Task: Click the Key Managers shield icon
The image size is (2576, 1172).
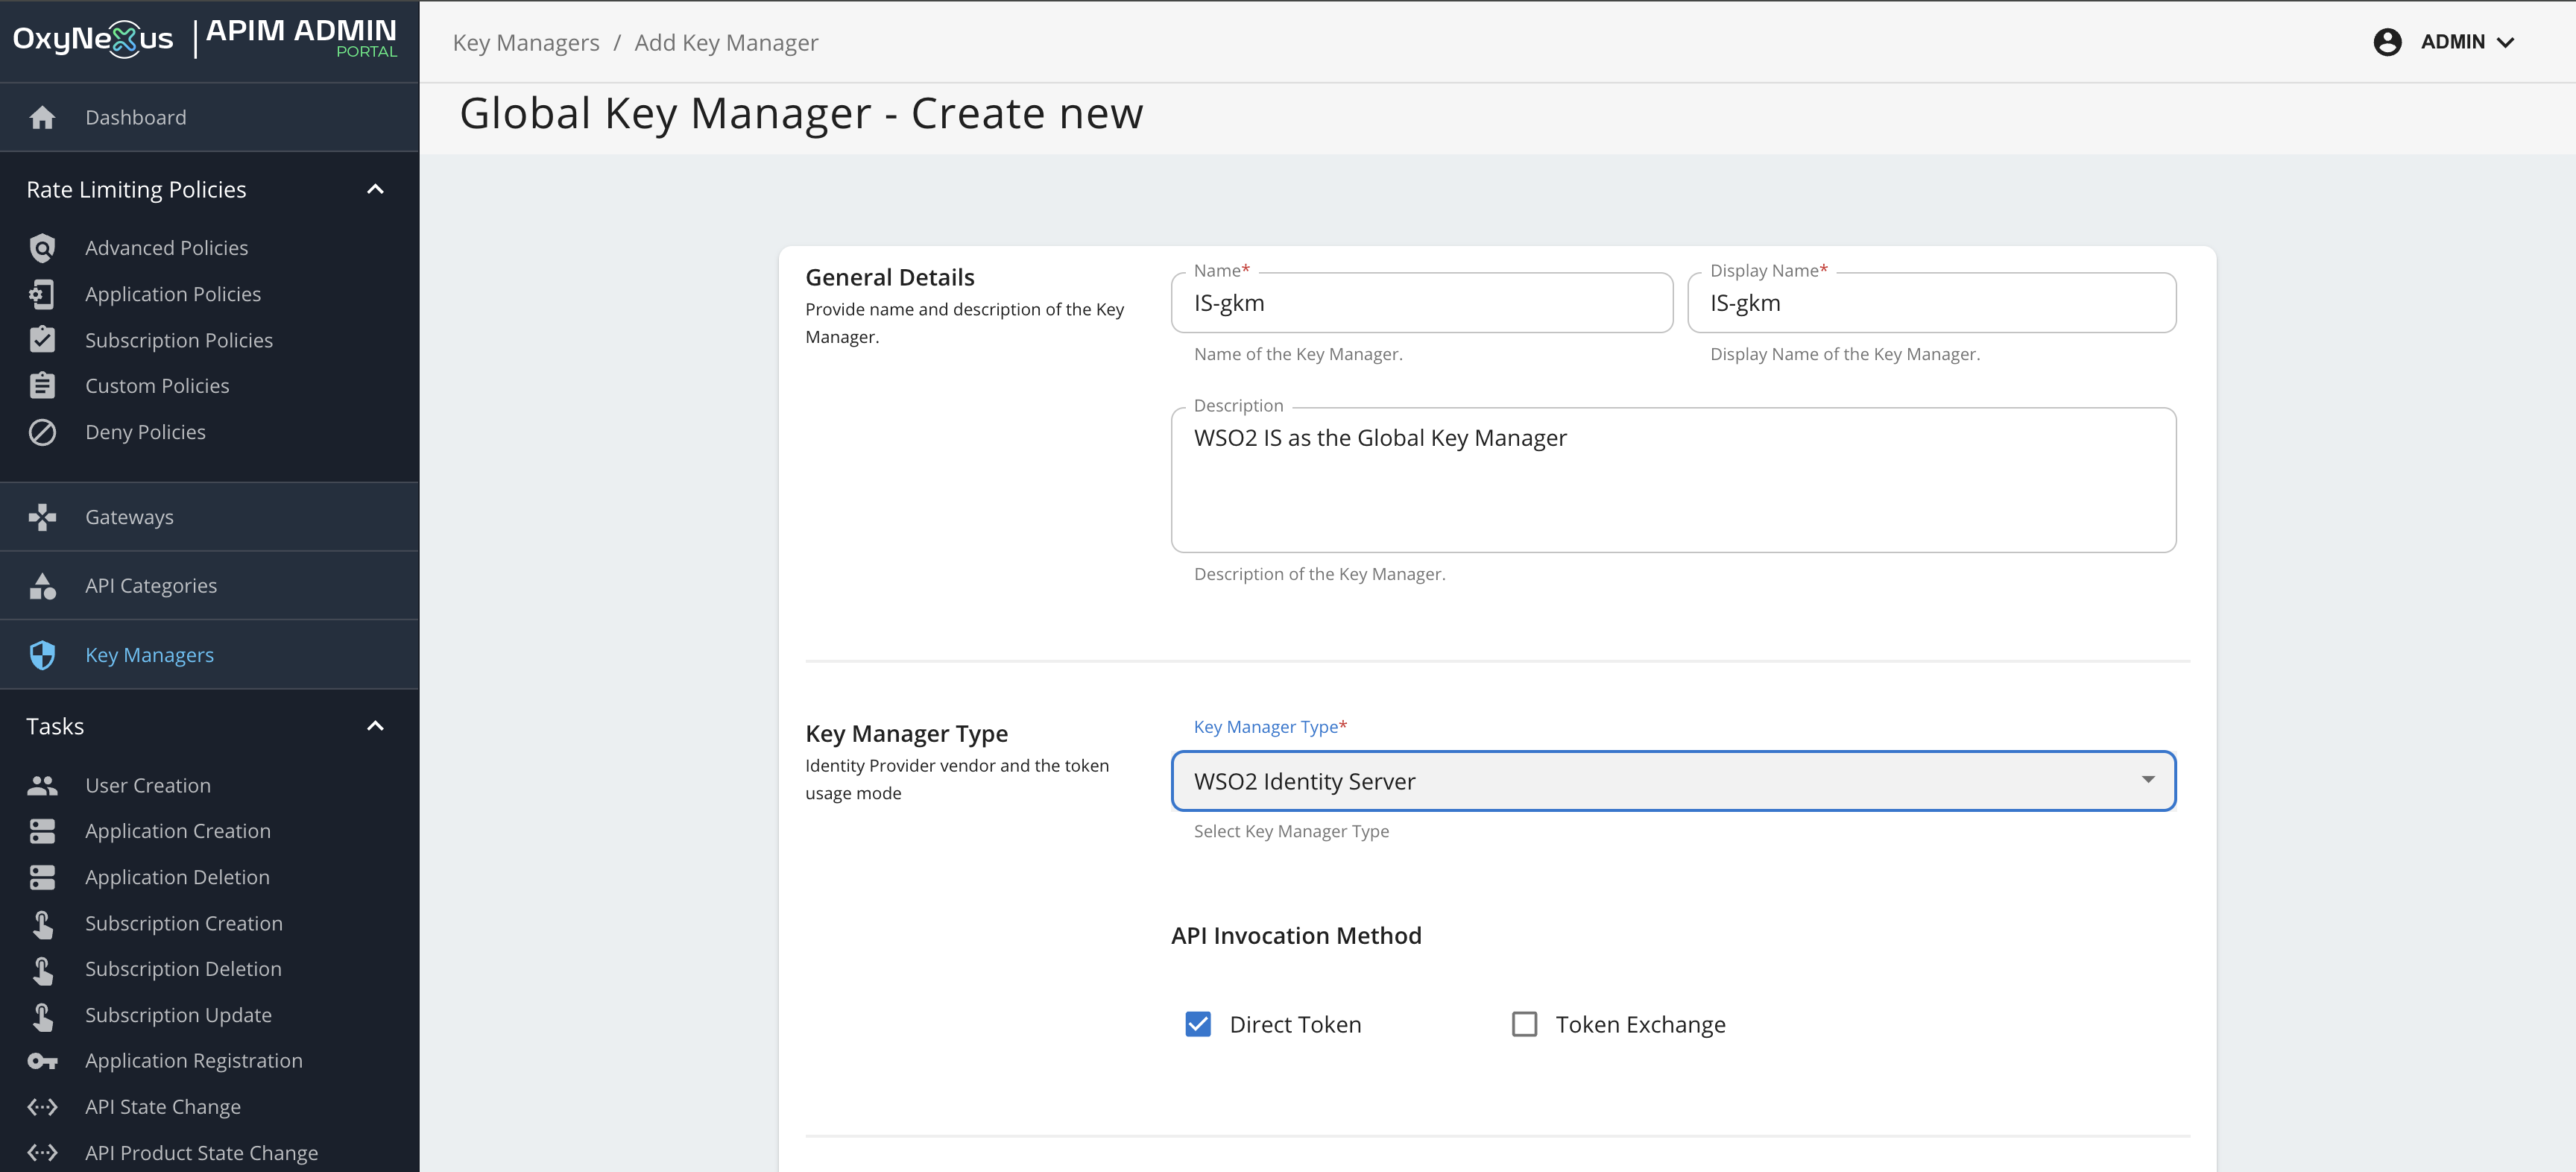Action: coord(42,655)
